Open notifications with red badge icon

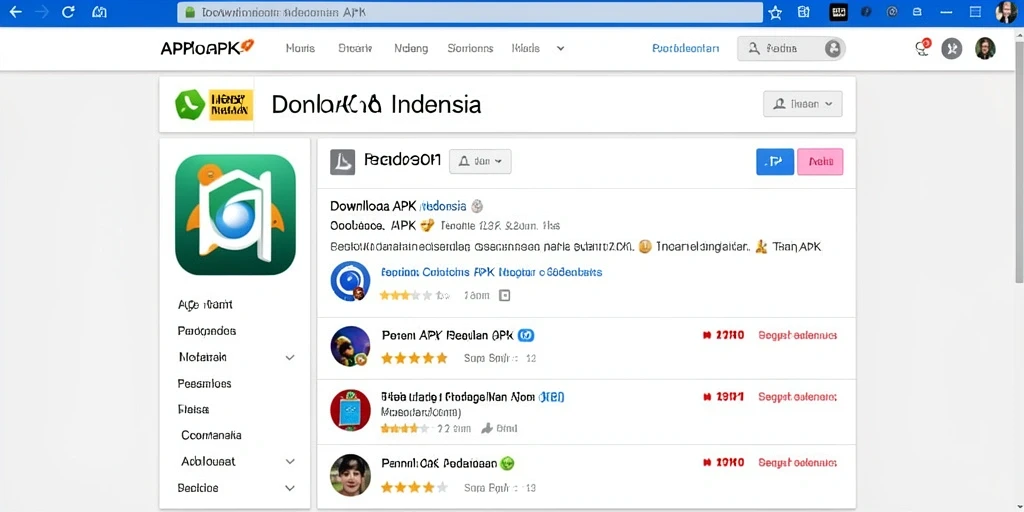tap(923, 48)
